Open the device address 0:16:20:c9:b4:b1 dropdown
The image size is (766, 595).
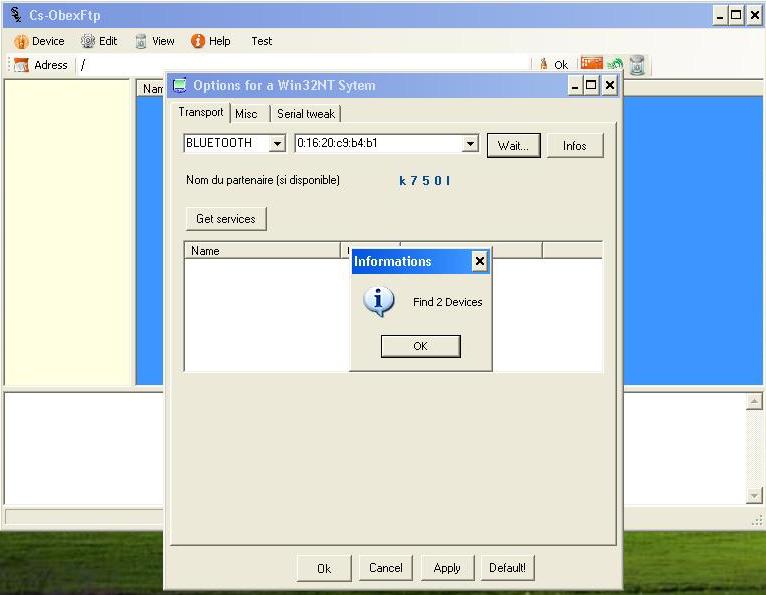pos(470,144)
